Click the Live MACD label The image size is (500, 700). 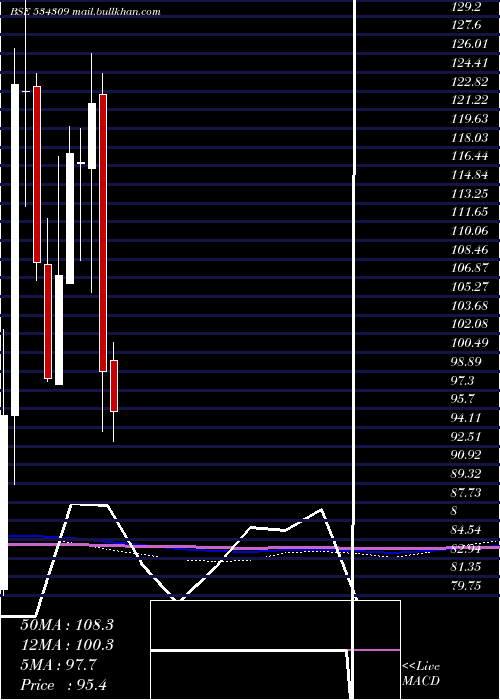[x=421, y=674]
